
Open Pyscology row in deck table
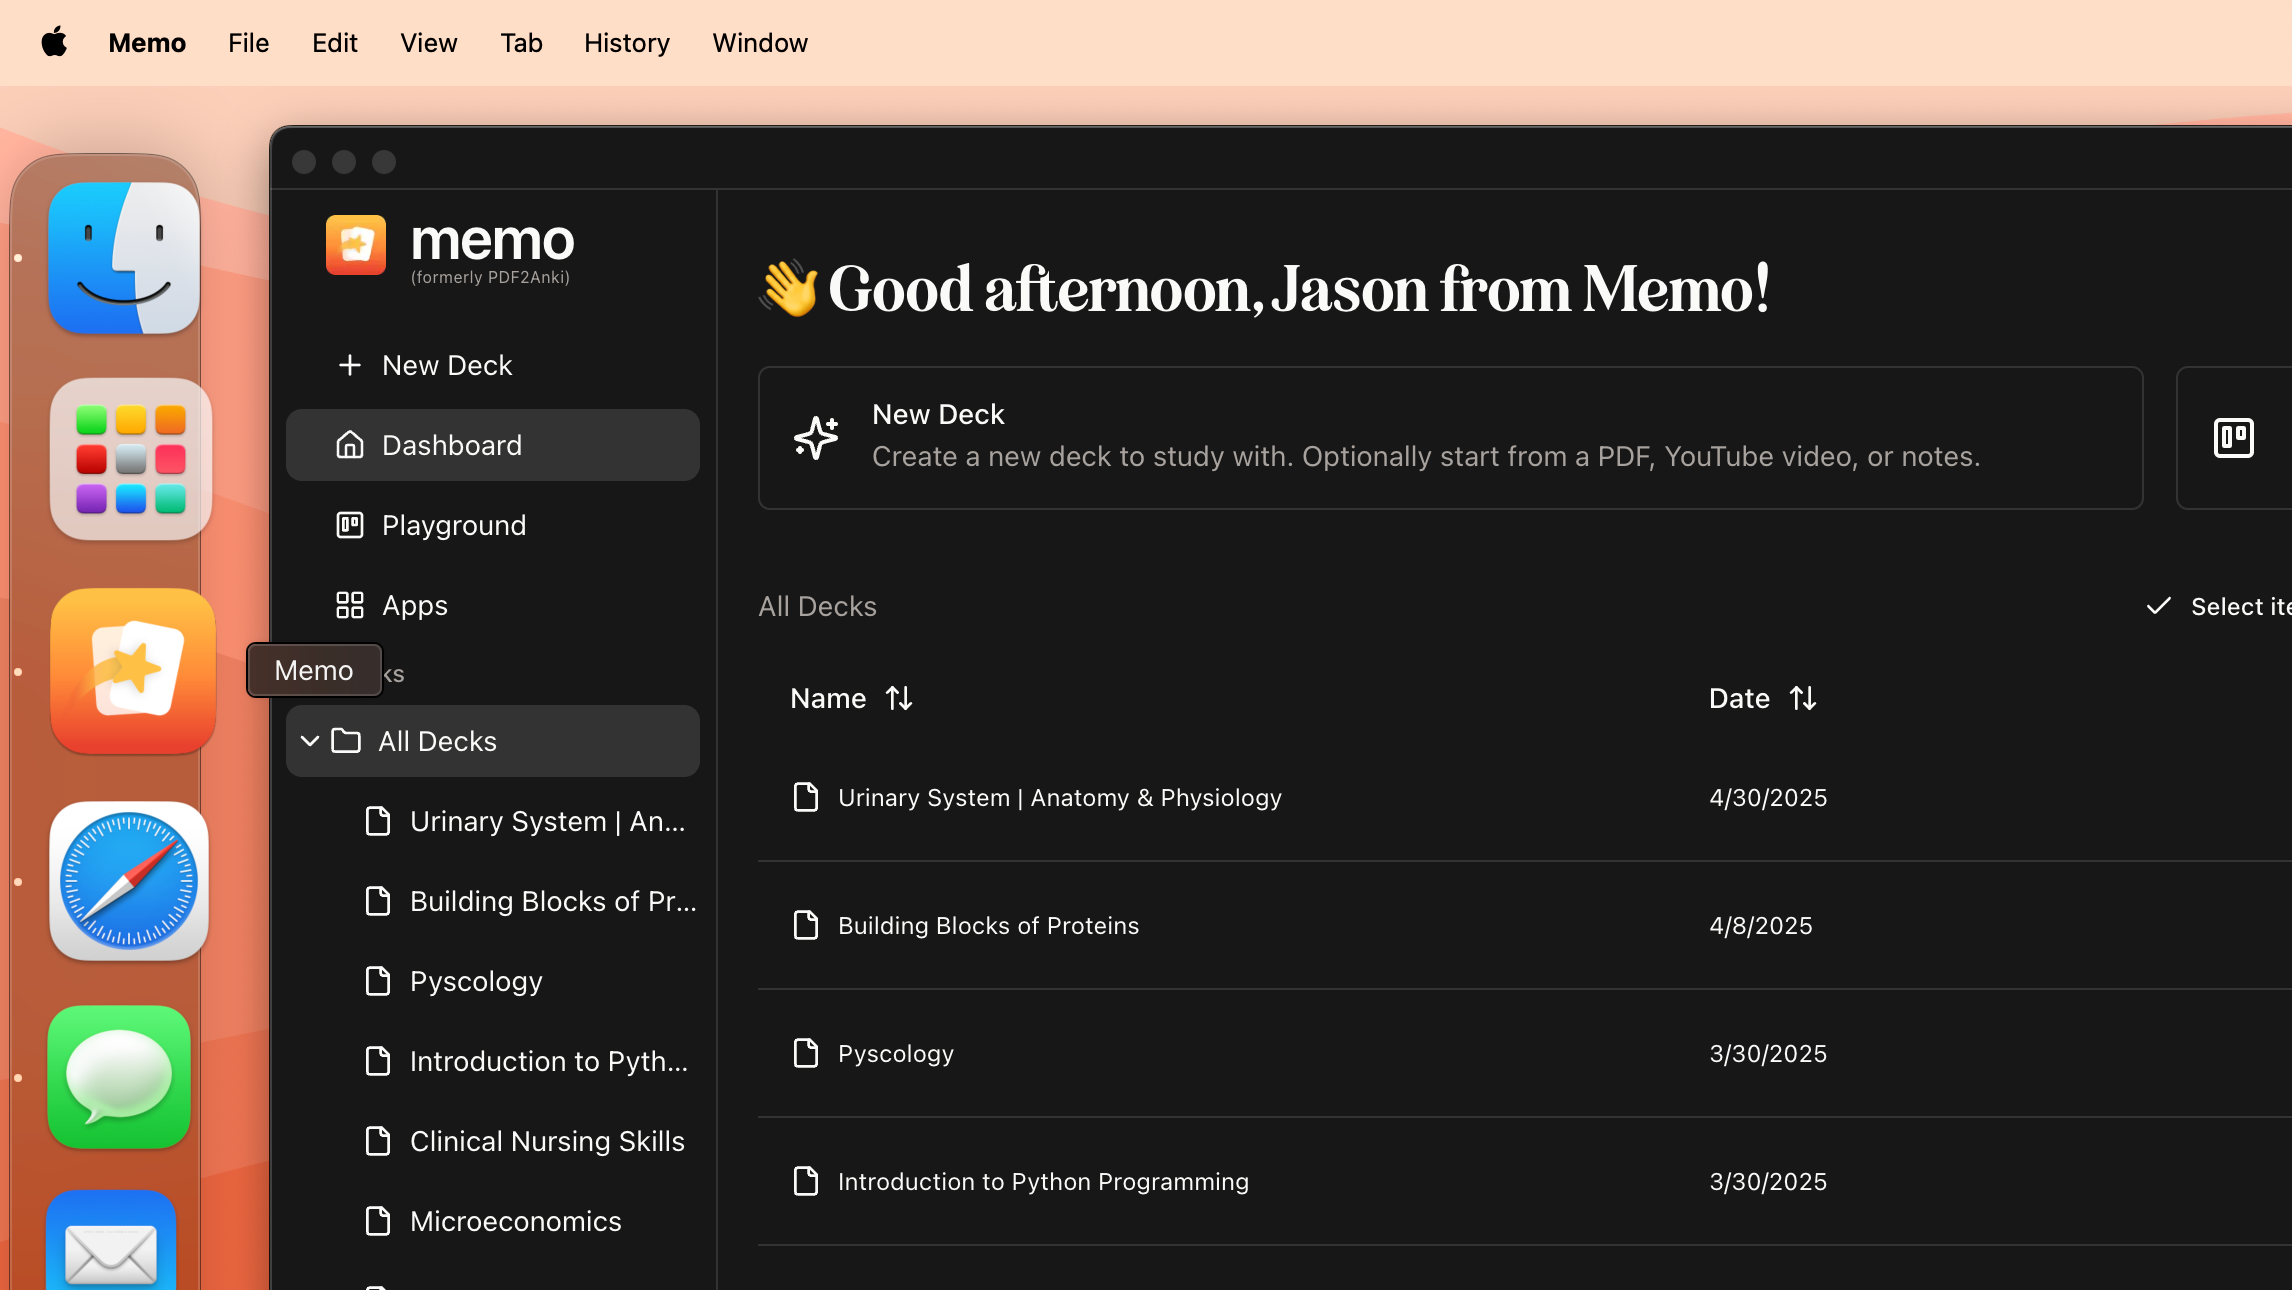[1524, 1053]
